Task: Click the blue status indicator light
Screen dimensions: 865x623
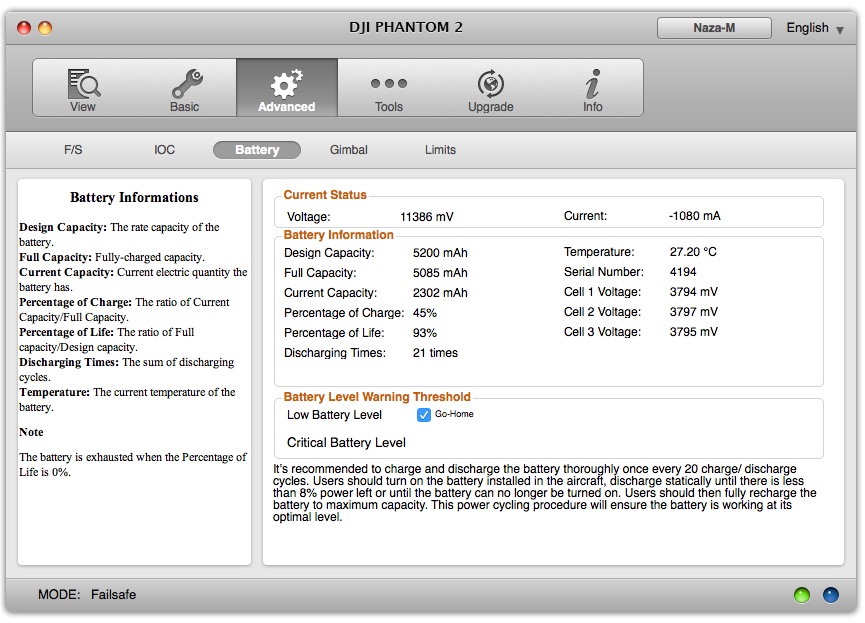Action: (x=831, y=595)
